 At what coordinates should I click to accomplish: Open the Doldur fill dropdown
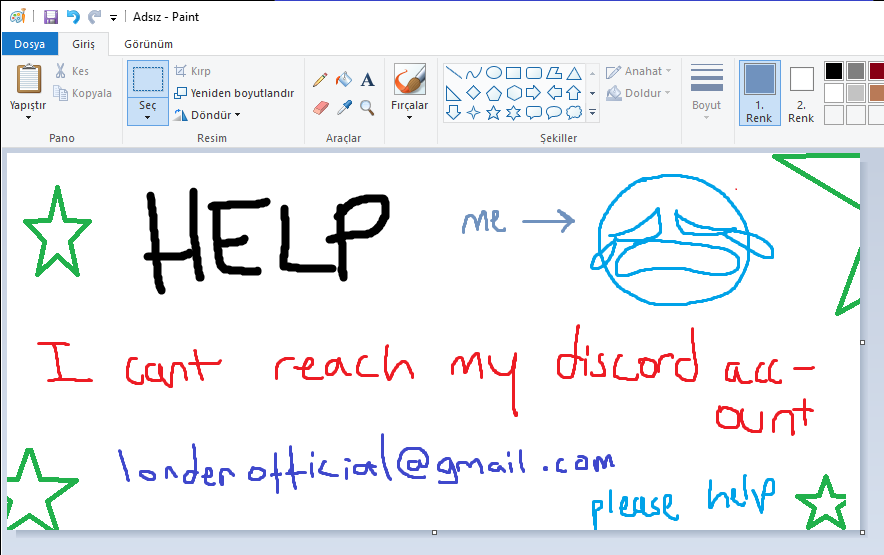[x=639, y=93]
